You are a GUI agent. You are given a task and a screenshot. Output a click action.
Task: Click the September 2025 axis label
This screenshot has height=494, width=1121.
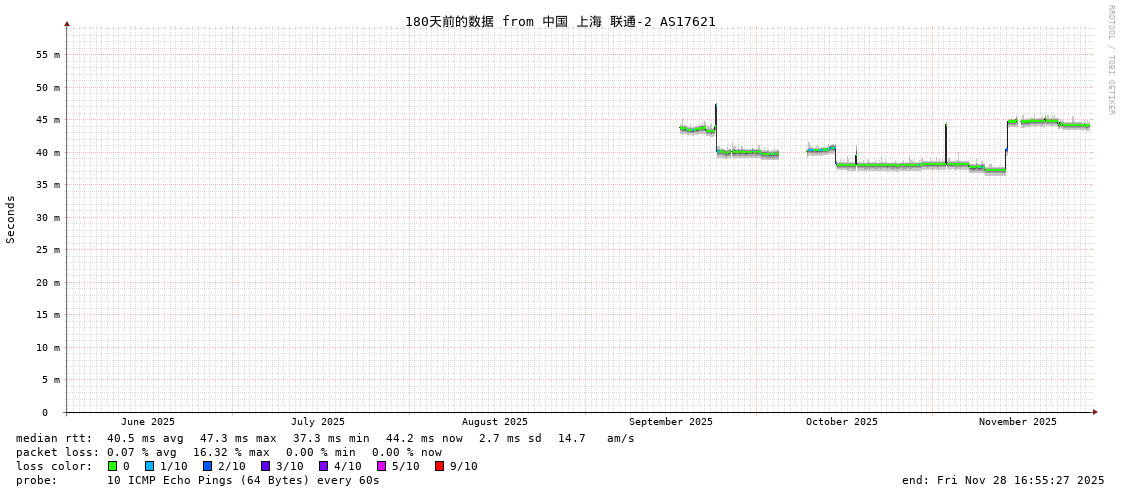[670, 422]
